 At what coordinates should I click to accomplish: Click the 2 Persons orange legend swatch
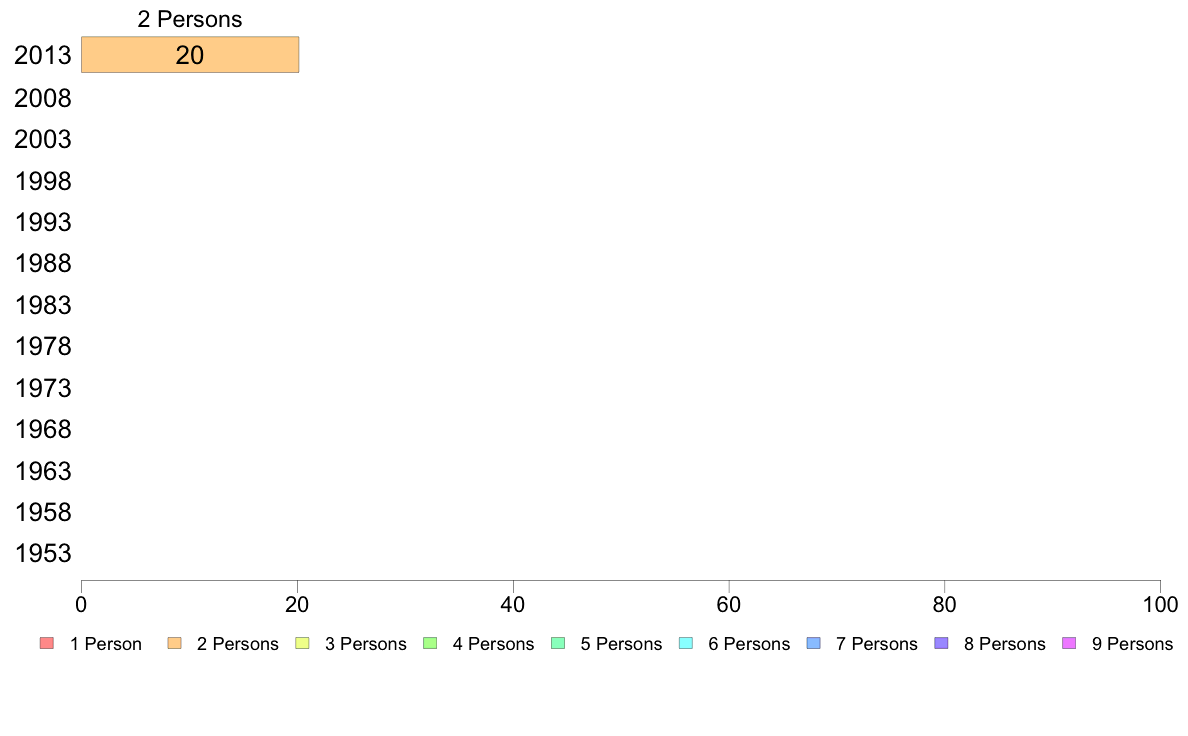coord(174,644)
